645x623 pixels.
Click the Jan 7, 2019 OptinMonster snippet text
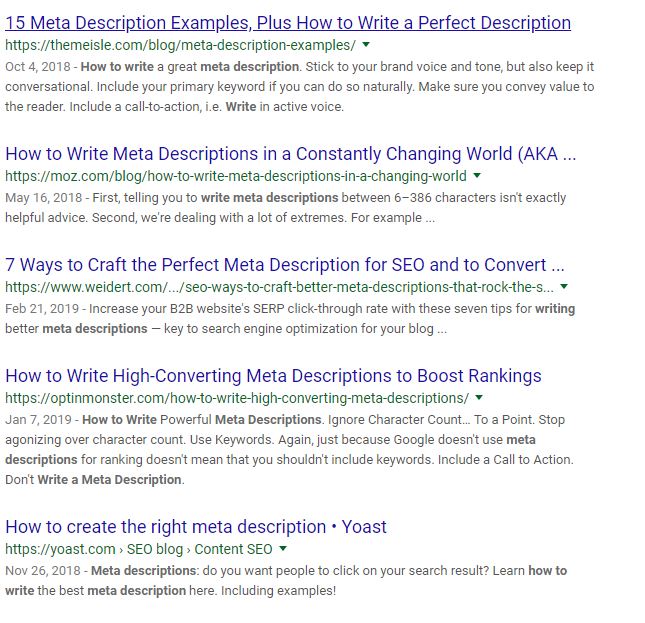pyautogui.click(x=300, y=449)
